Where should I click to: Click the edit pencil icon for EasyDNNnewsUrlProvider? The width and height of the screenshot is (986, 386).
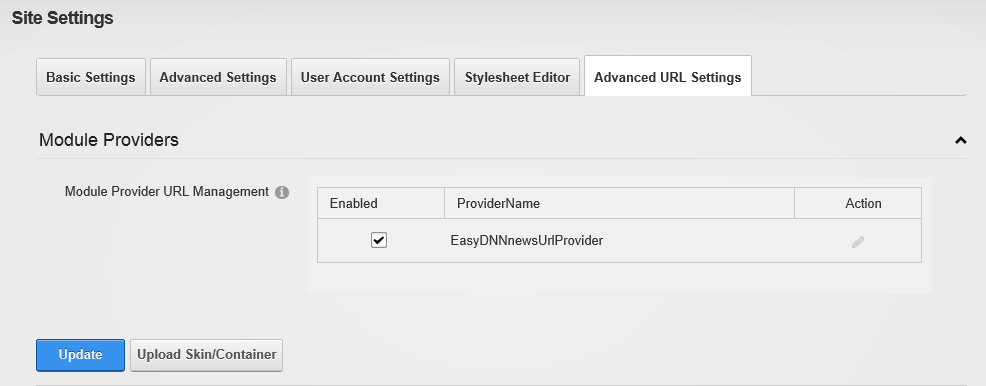coord(858,241)
